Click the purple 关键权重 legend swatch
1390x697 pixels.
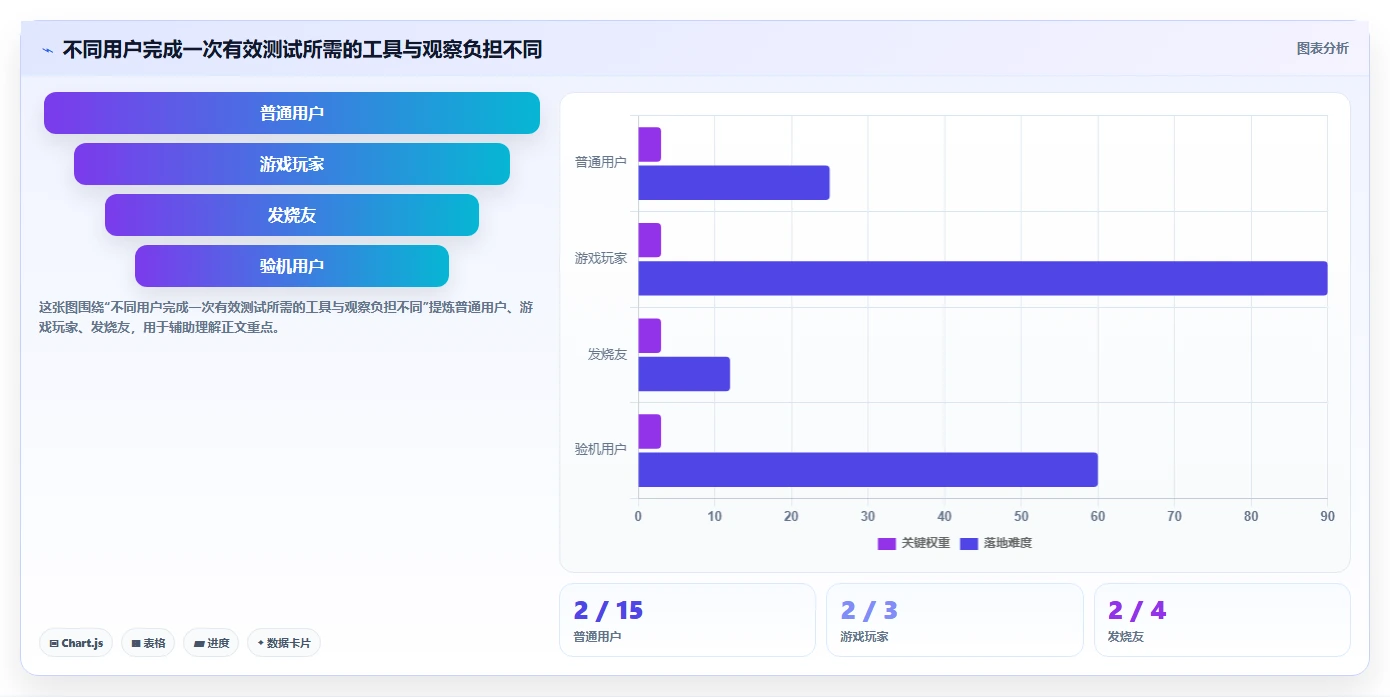point(887,543)
